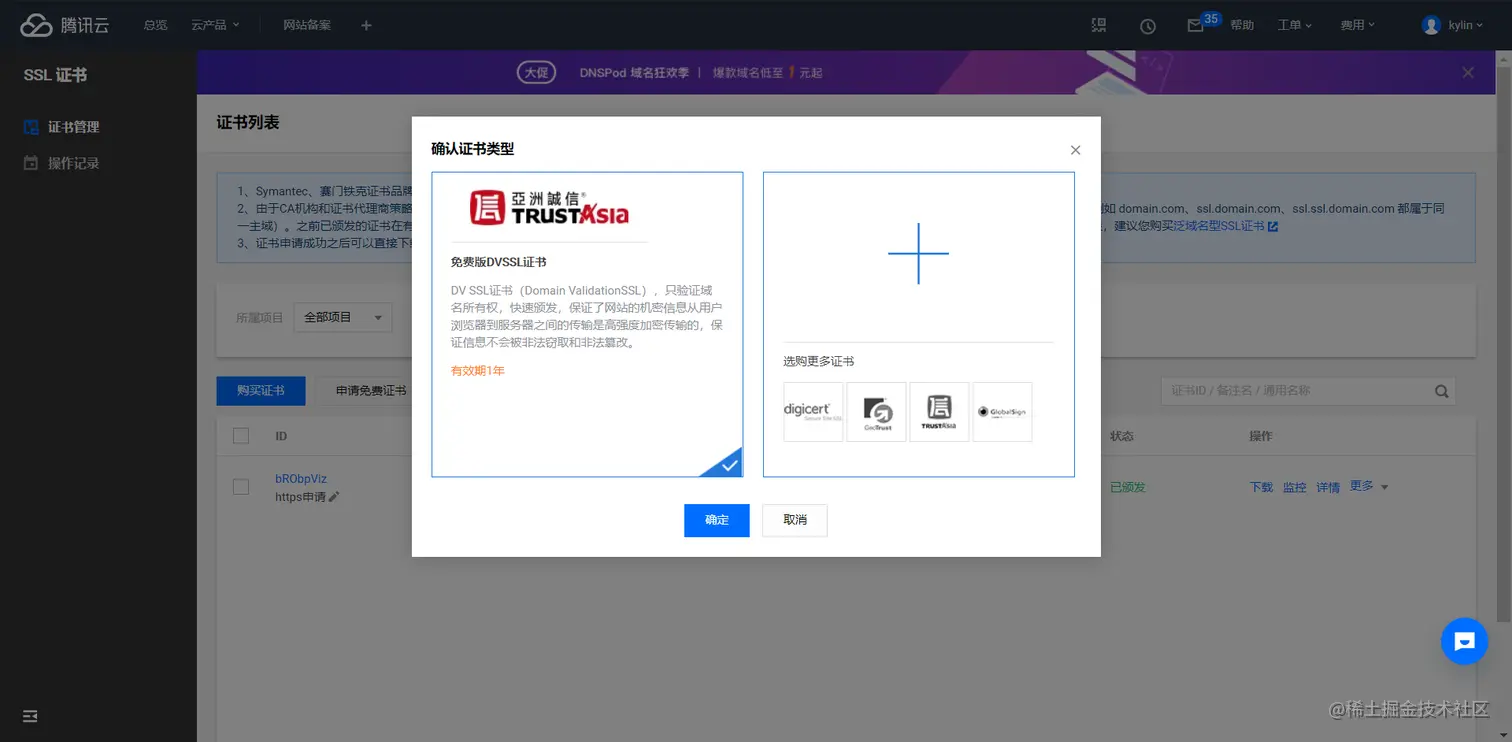1512x742 pixels.
Task: Select the GlobalSign brand logo
Action: point(1002,412)
